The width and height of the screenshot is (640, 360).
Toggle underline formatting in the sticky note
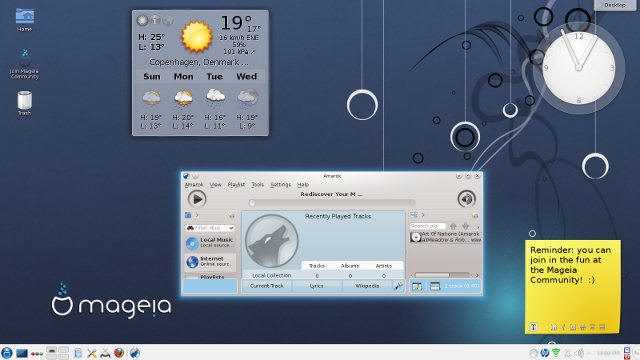(573, 327)
